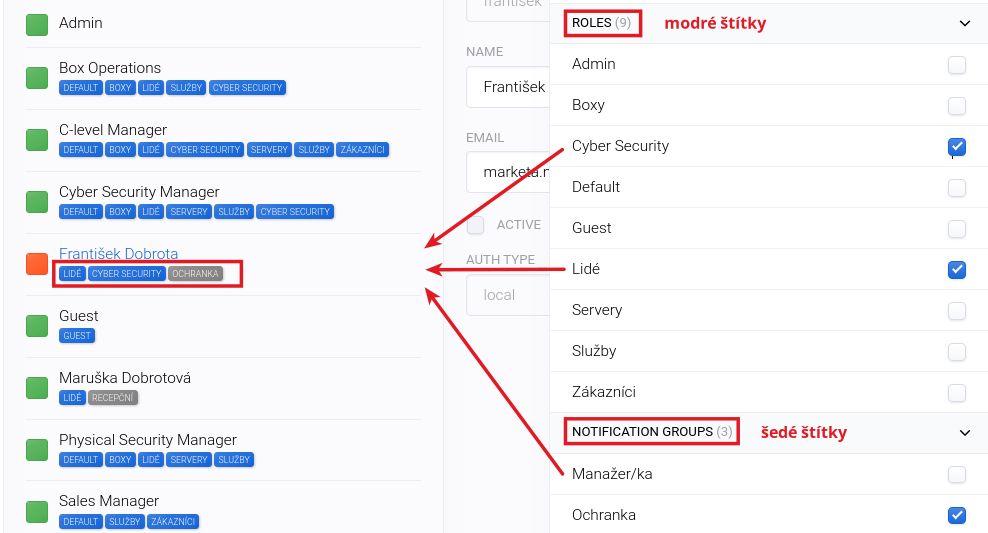
Task: Select Cyber Security Manager in the user list
Action: pyautogui.click(x=139, y=192)
